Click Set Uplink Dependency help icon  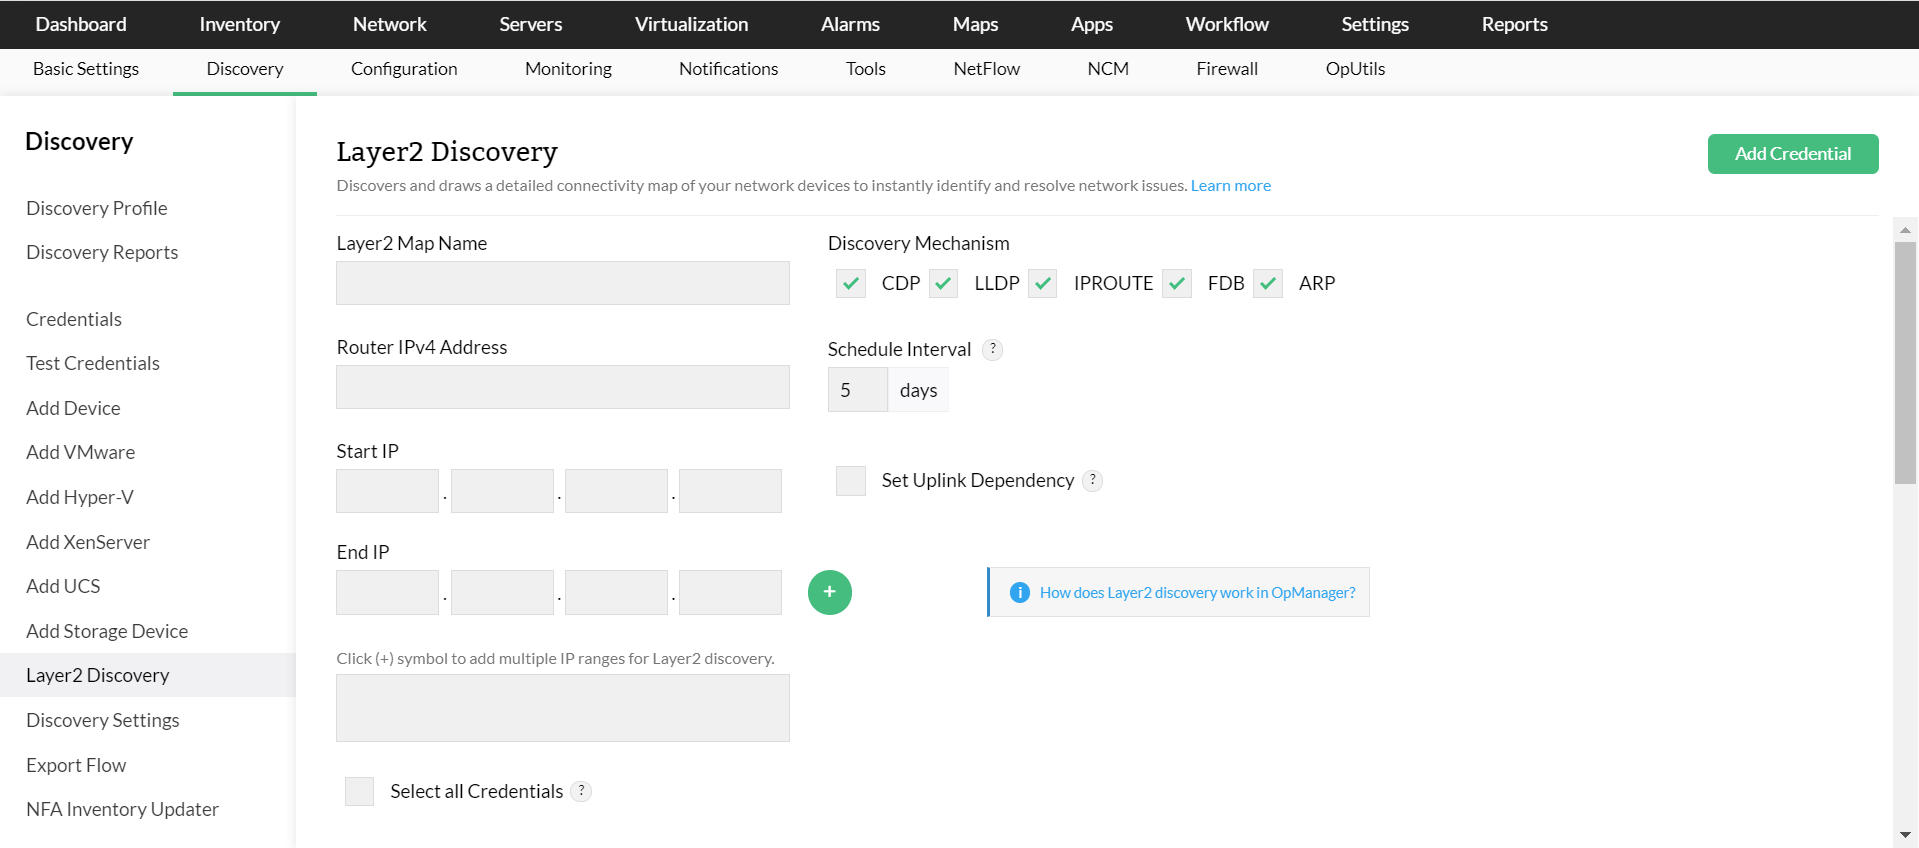click(1093, 480)
